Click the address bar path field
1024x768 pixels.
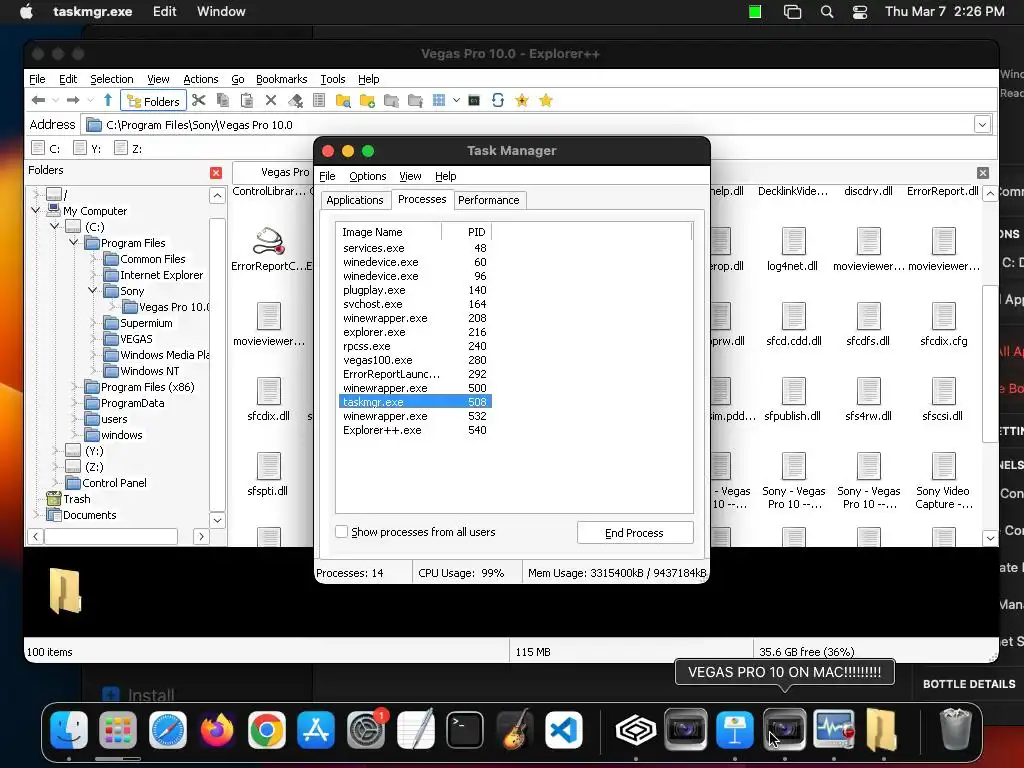coord(528,125)
